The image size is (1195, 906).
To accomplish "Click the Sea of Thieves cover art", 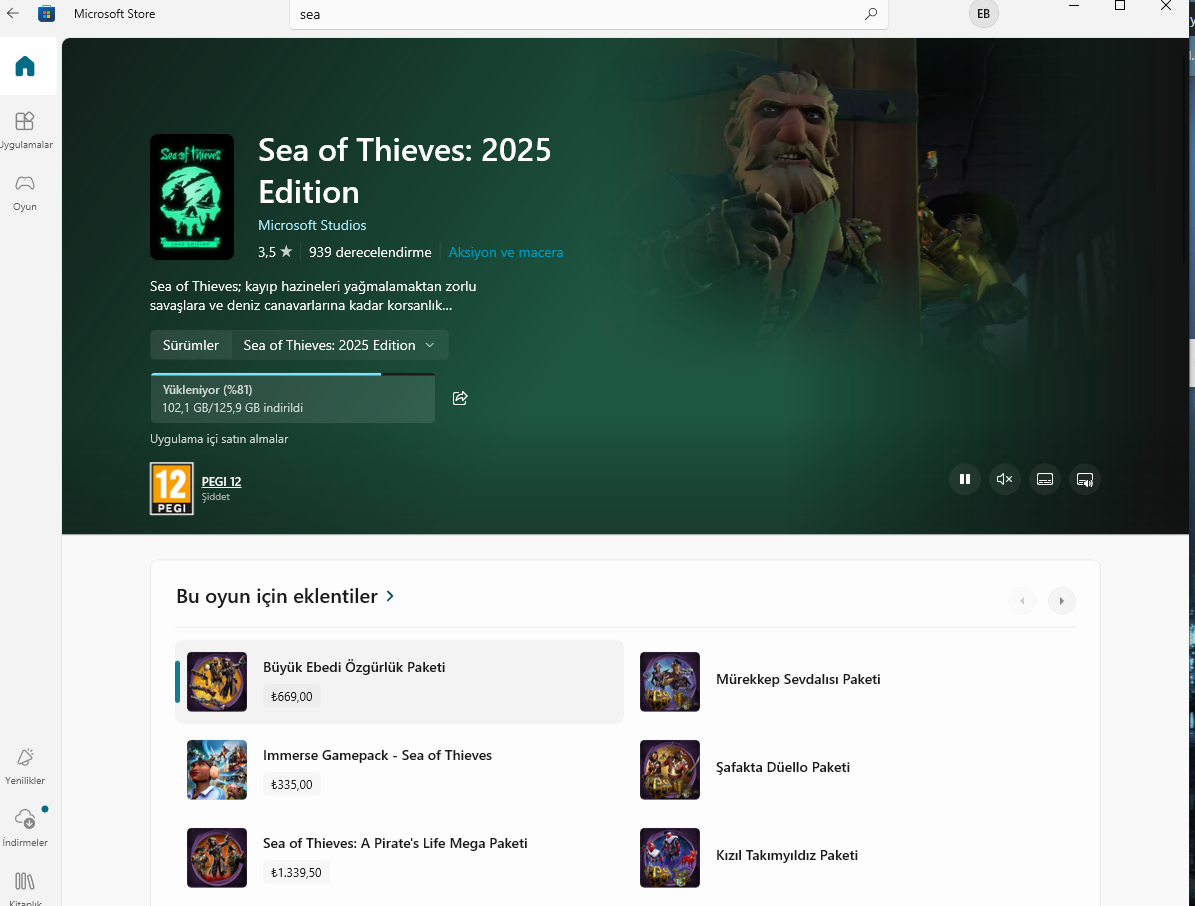I will pyautogui.click(x=192, y=197).
